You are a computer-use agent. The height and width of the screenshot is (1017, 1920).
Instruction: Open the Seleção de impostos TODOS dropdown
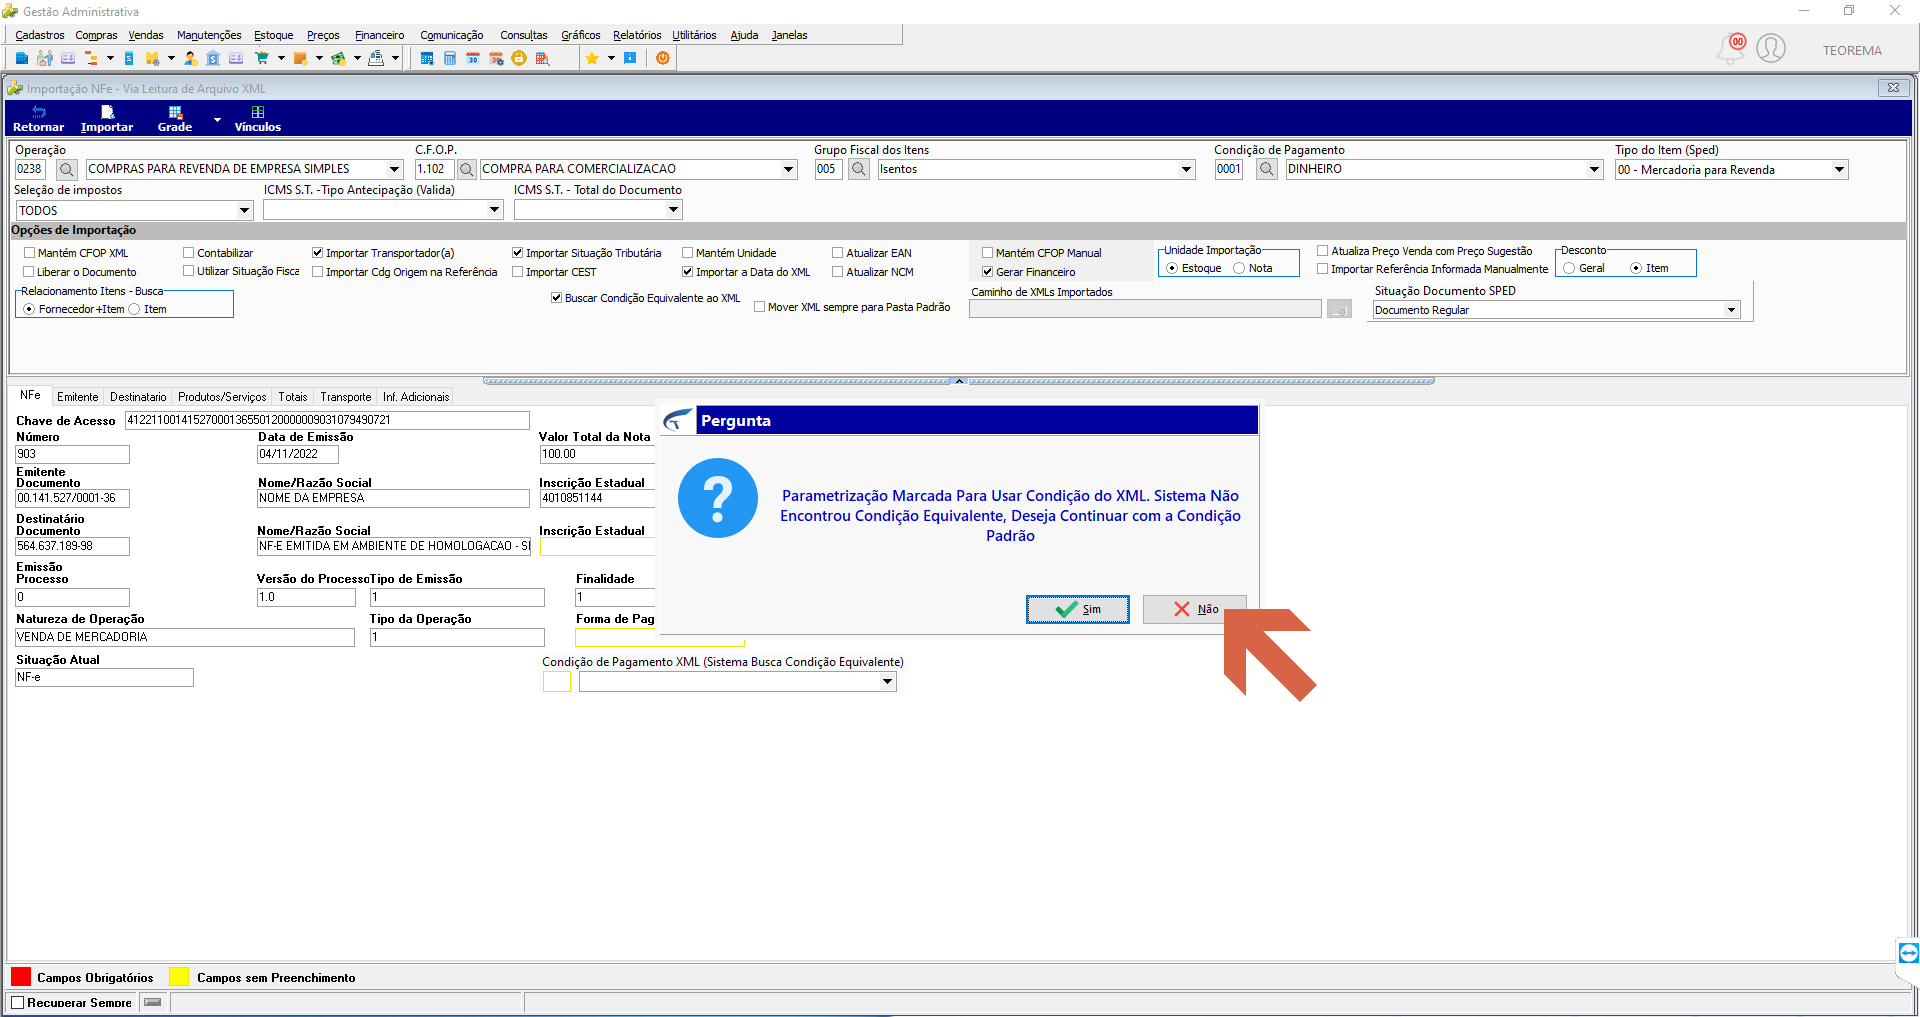[x=244, y=210]
